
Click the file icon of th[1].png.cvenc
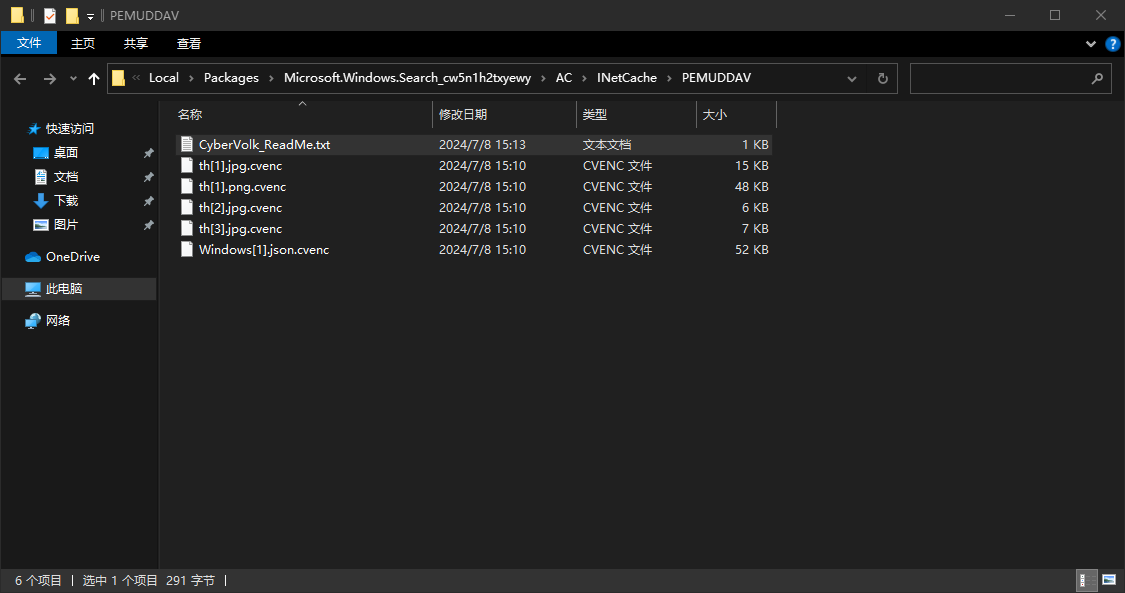[187, 186]
